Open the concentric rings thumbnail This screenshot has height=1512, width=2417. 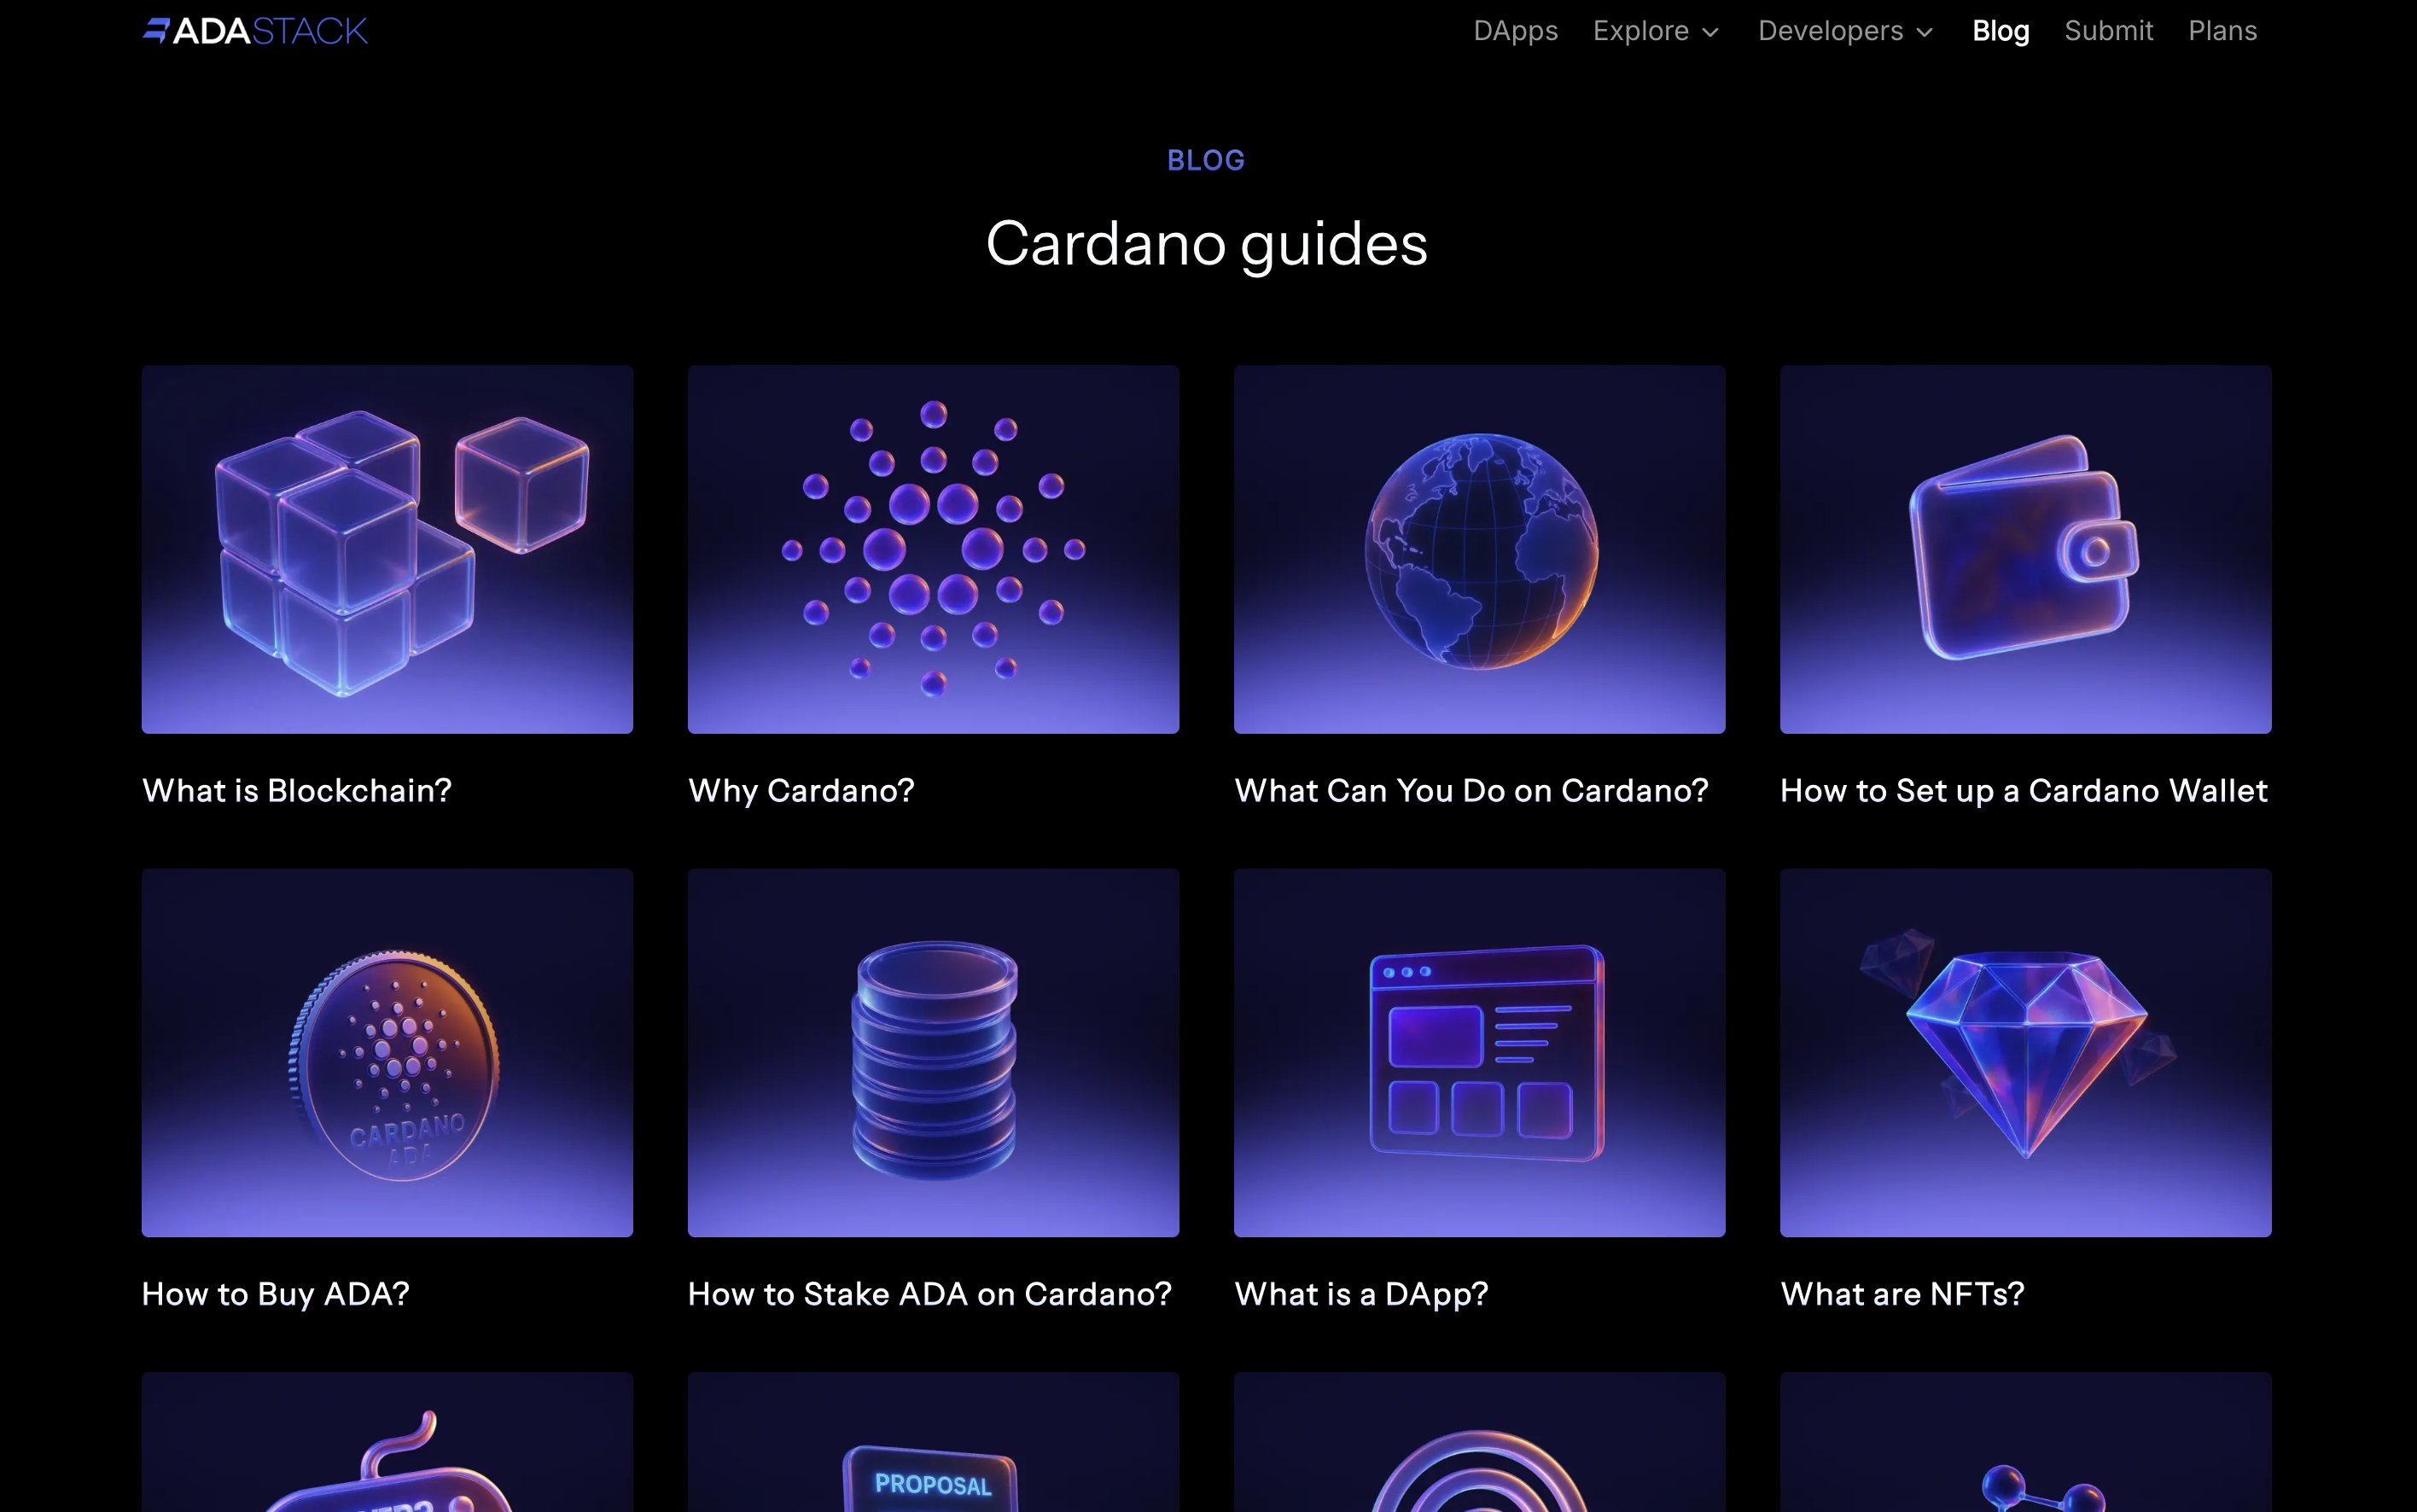coord(1479,1442)
